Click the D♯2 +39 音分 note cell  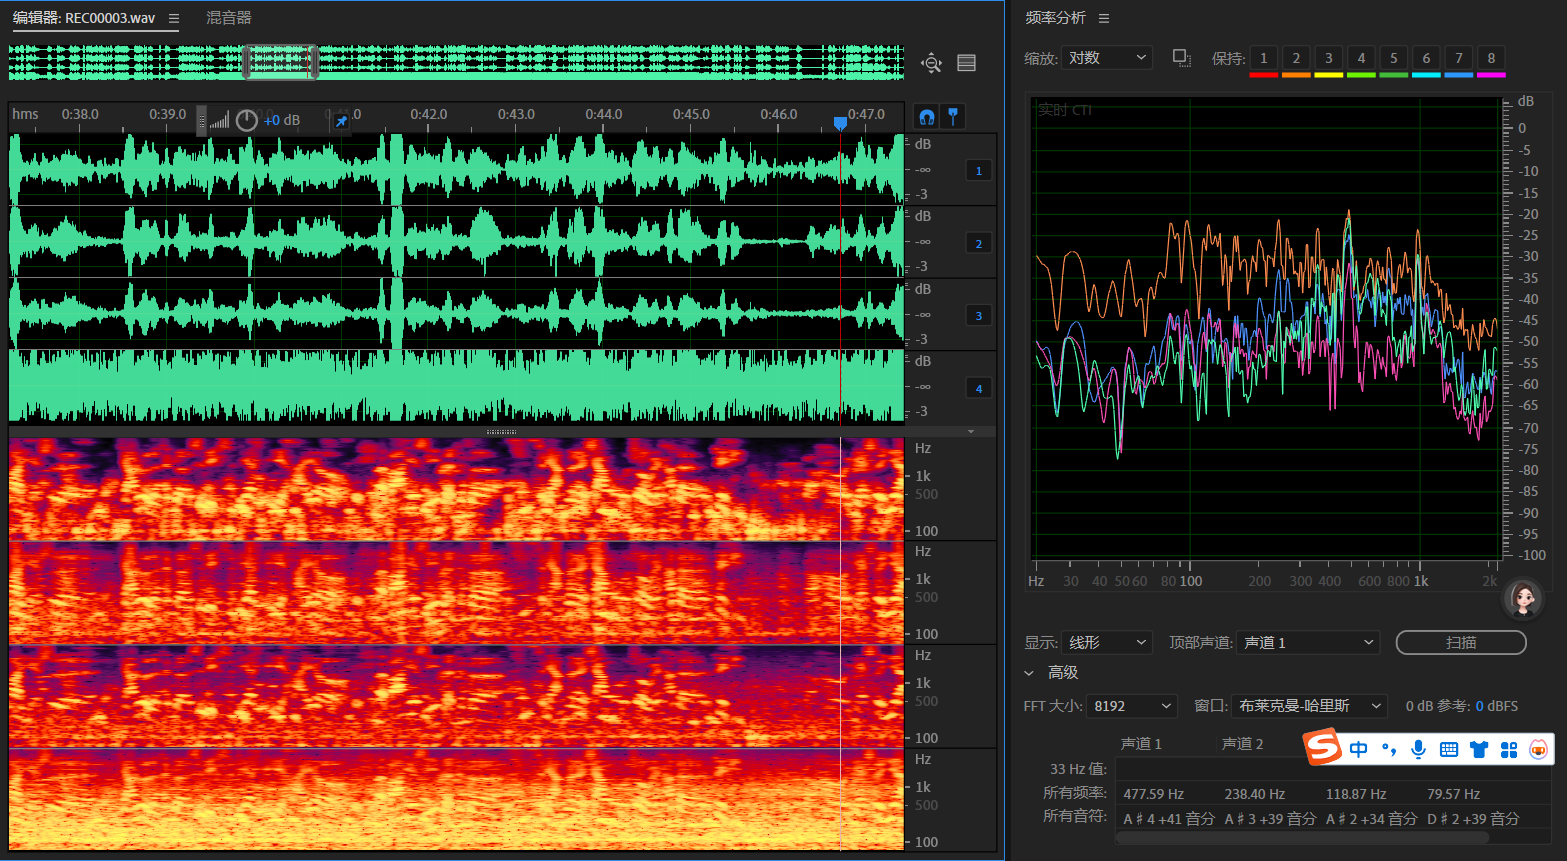1473,818
